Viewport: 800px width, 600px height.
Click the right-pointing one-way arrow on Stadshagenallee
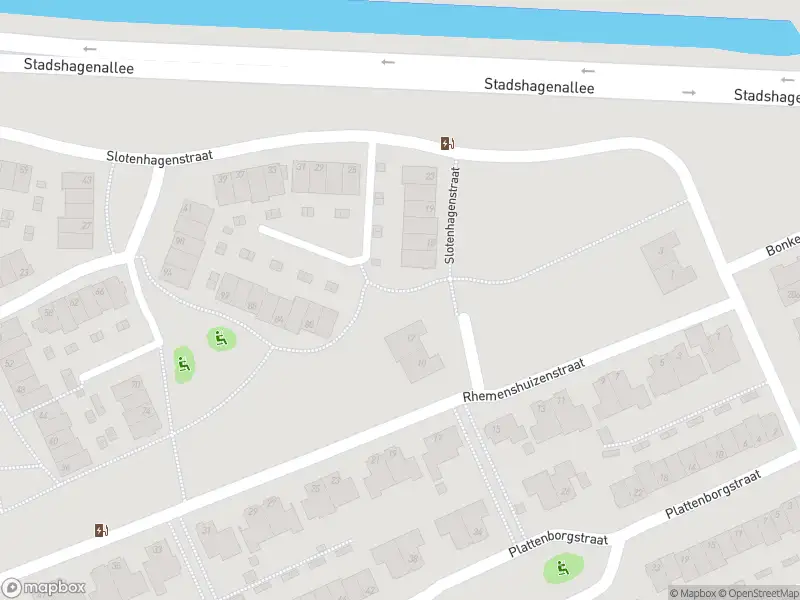pyautogui.click(x=689, y=92)
